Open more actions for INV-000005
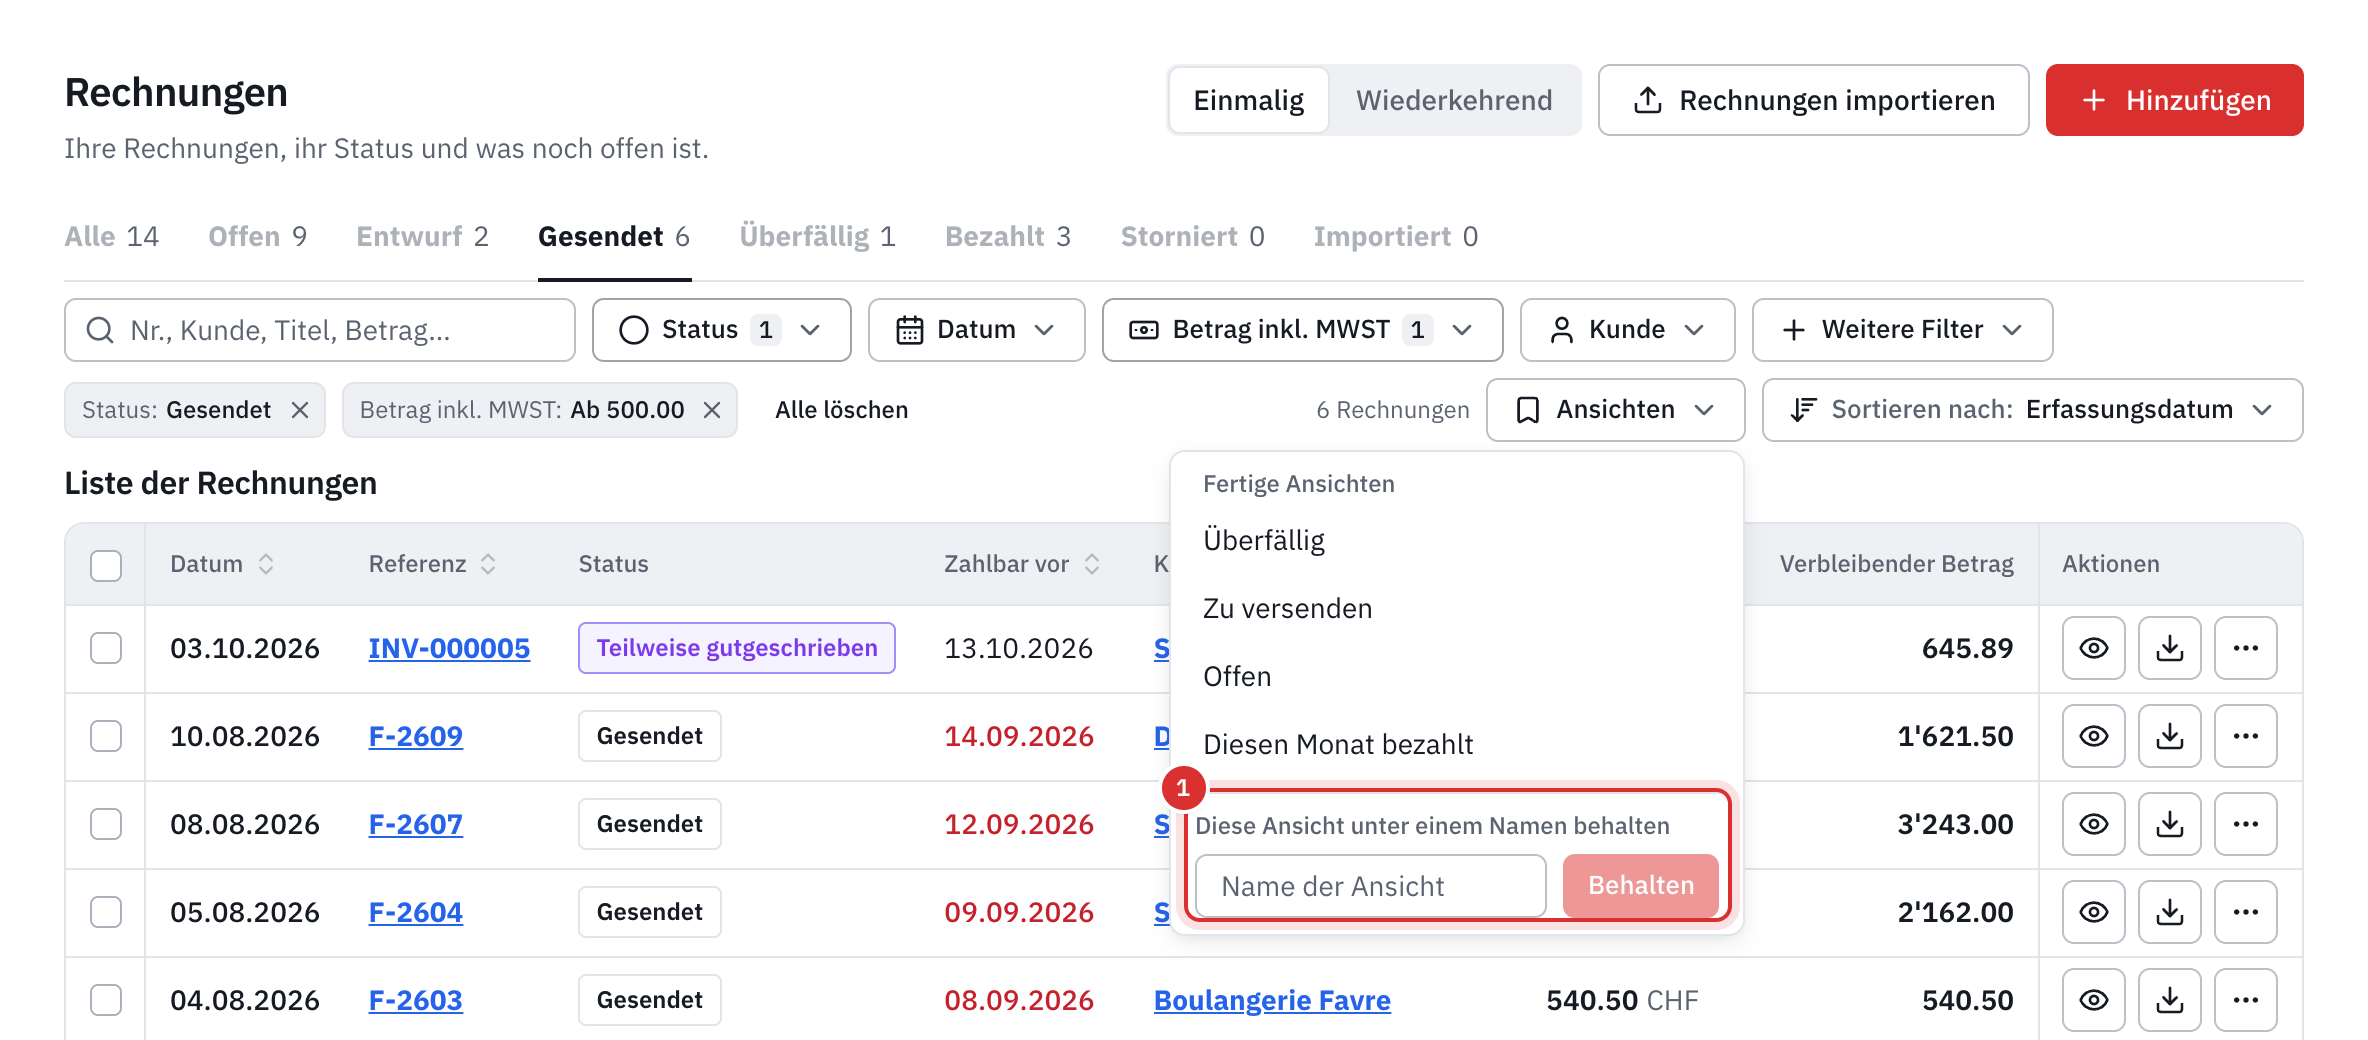Image resolution: width=2368 pixels, height=1040 pixels. (x=2245, y=648)
